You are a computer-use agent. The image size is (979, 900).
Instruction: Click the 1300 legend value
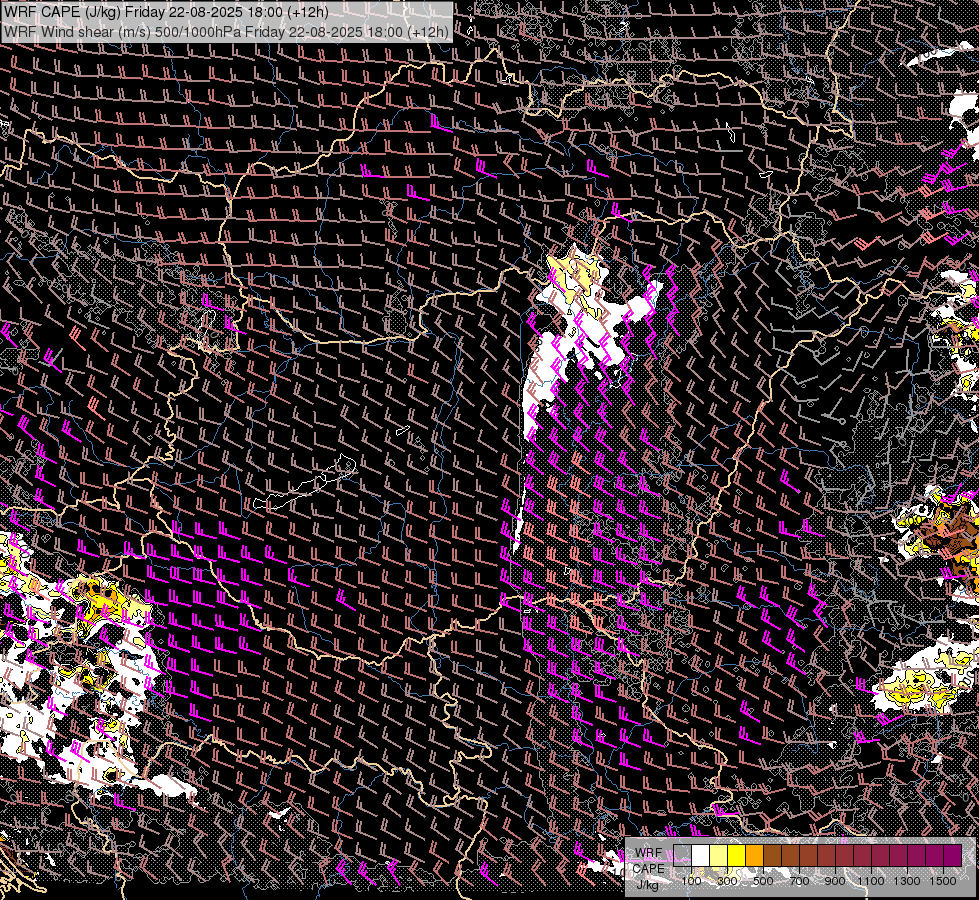tap(907, 881)
